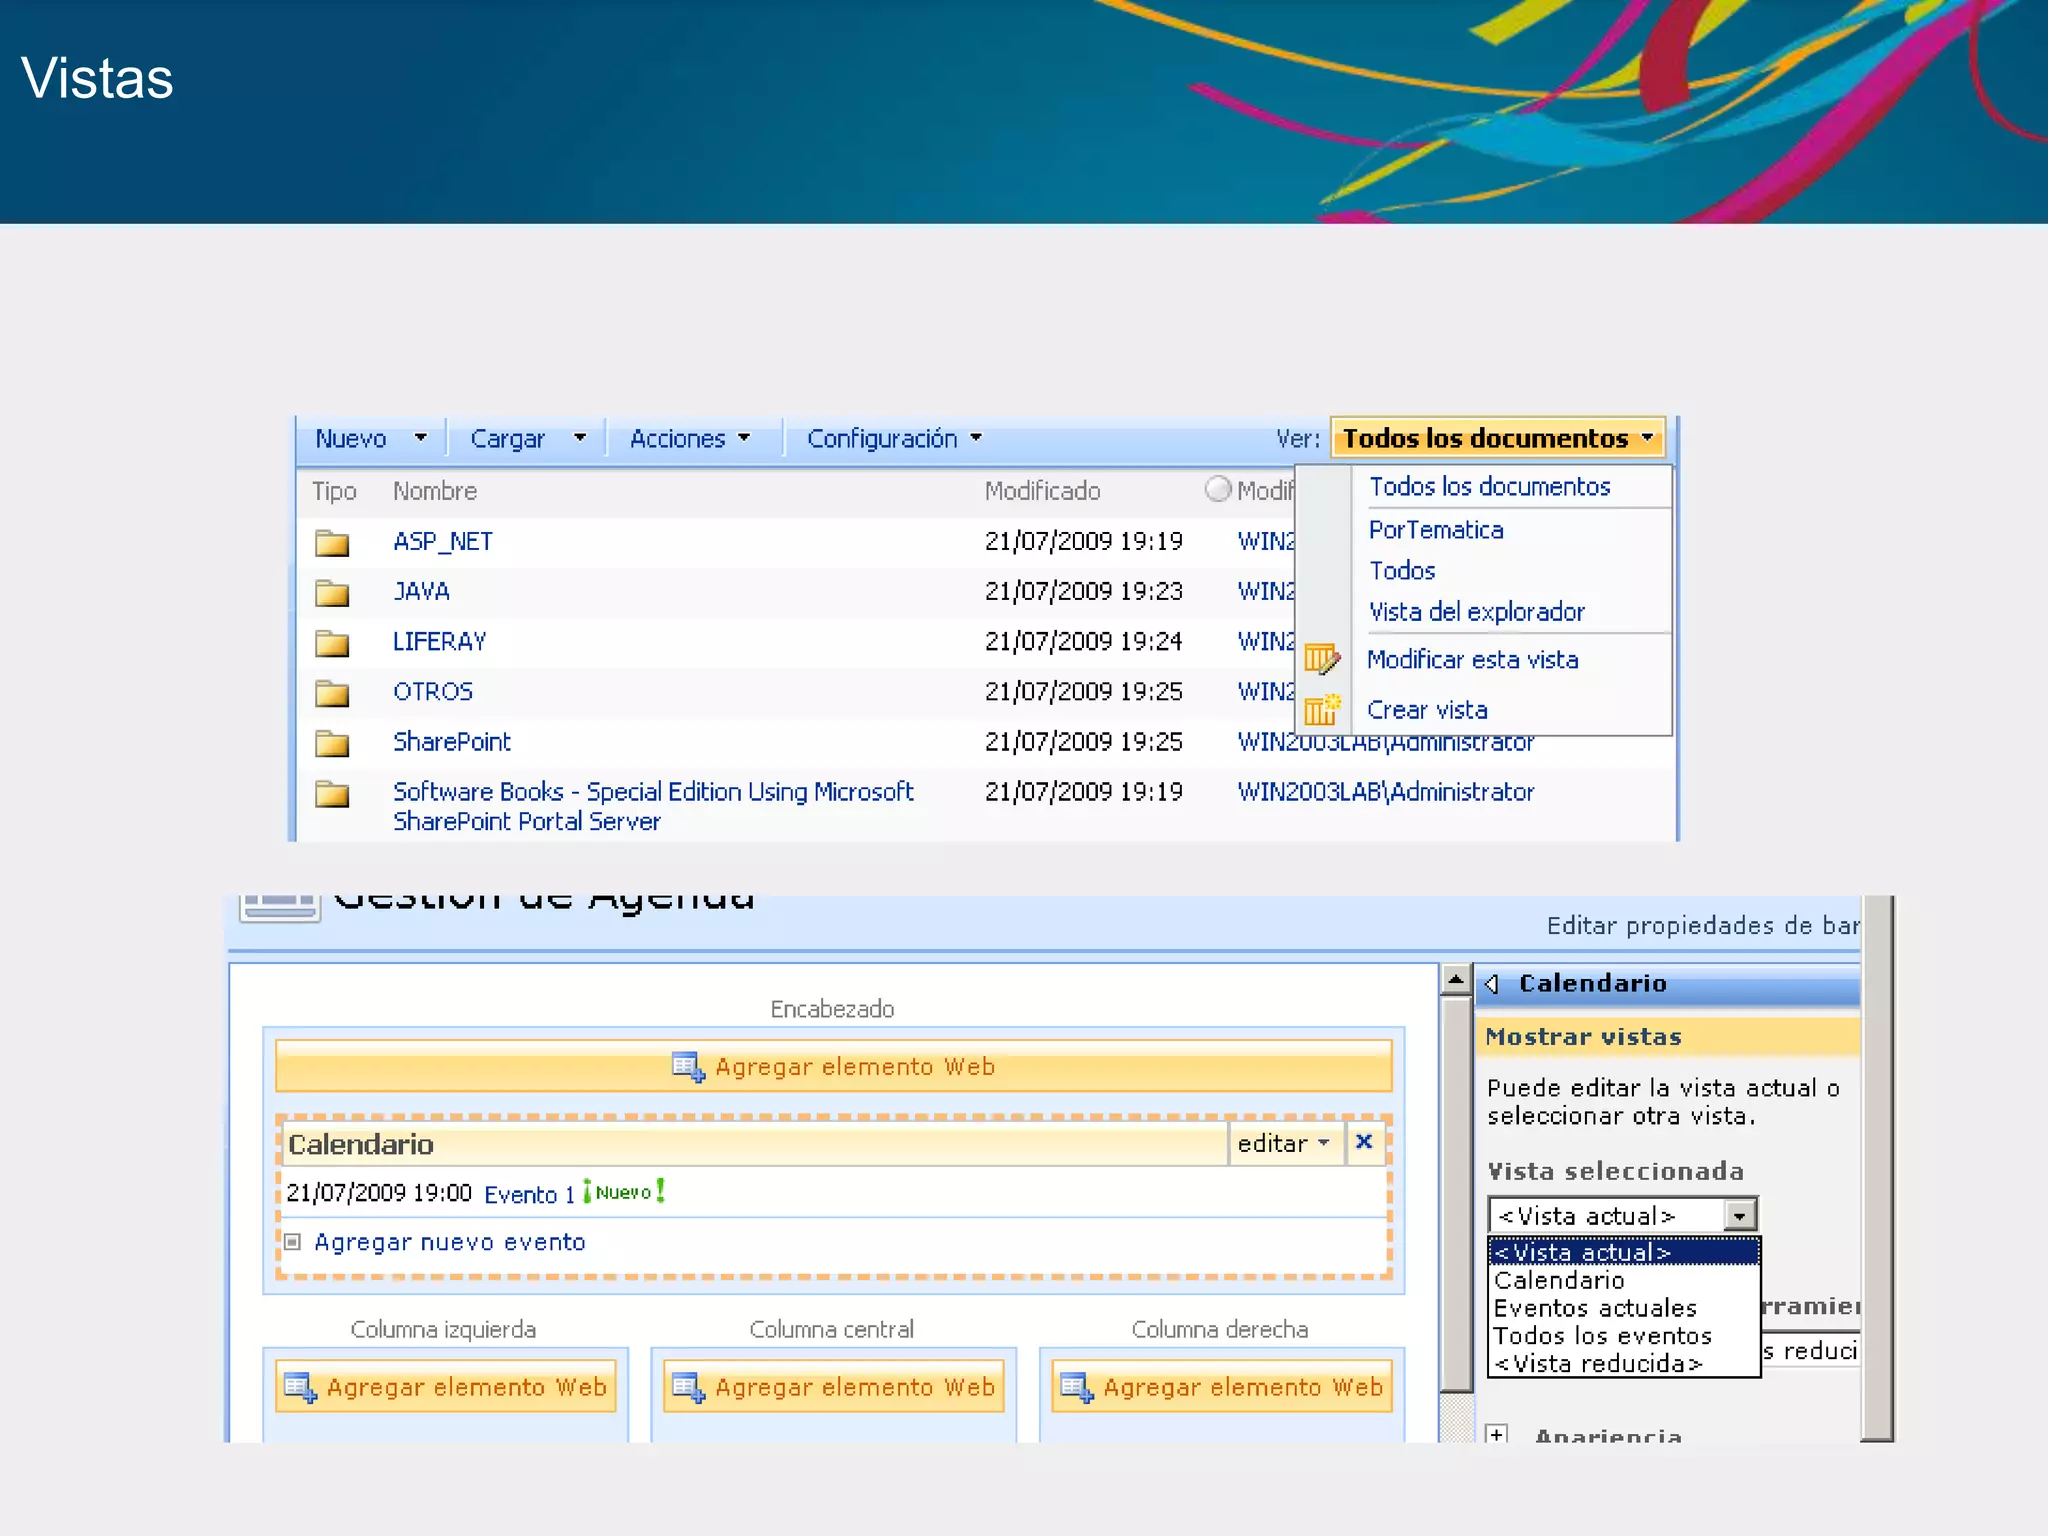Open the Evento 1 link
This screenshot has height=1536, width=2048.
click(529, 1194)
